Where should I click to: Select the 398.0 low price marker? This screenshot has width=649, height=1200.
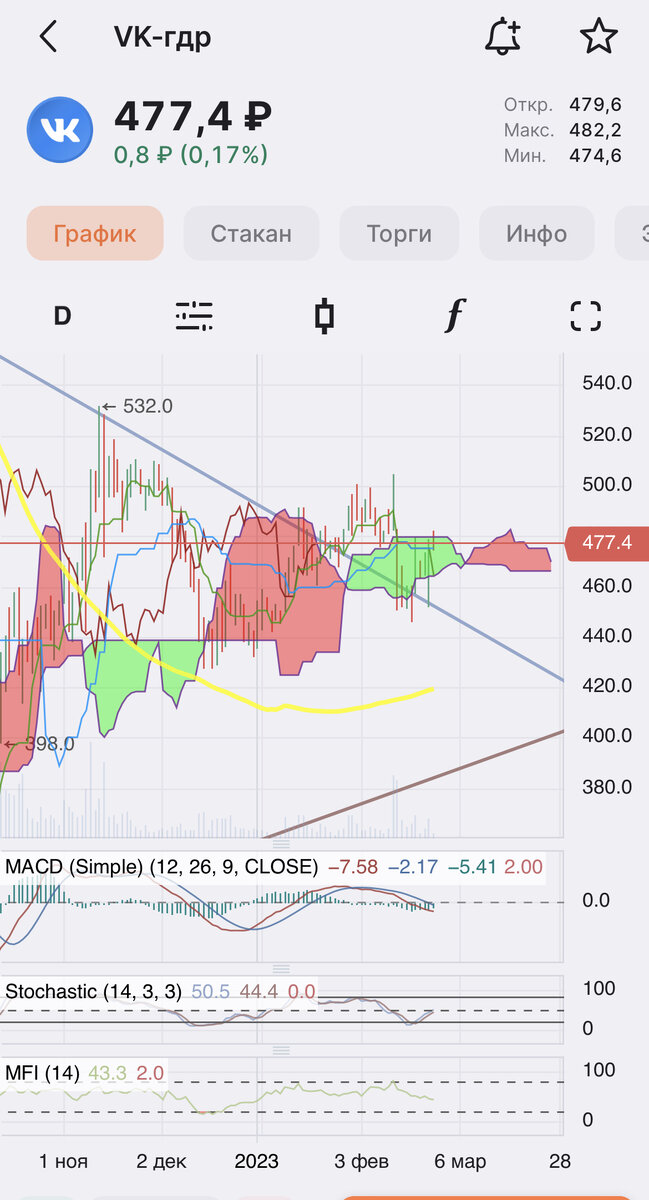point(39,743)
